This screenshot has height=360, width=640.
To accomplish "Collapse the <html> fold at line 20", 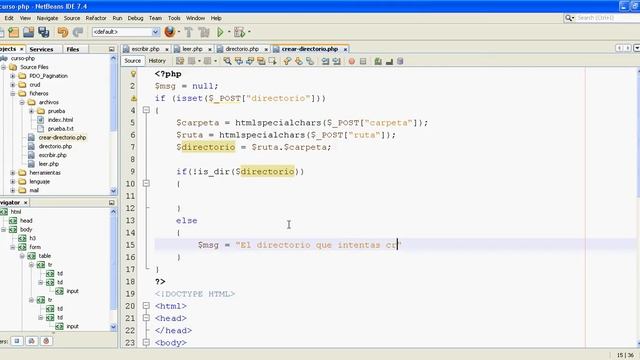I will (146, 306).
